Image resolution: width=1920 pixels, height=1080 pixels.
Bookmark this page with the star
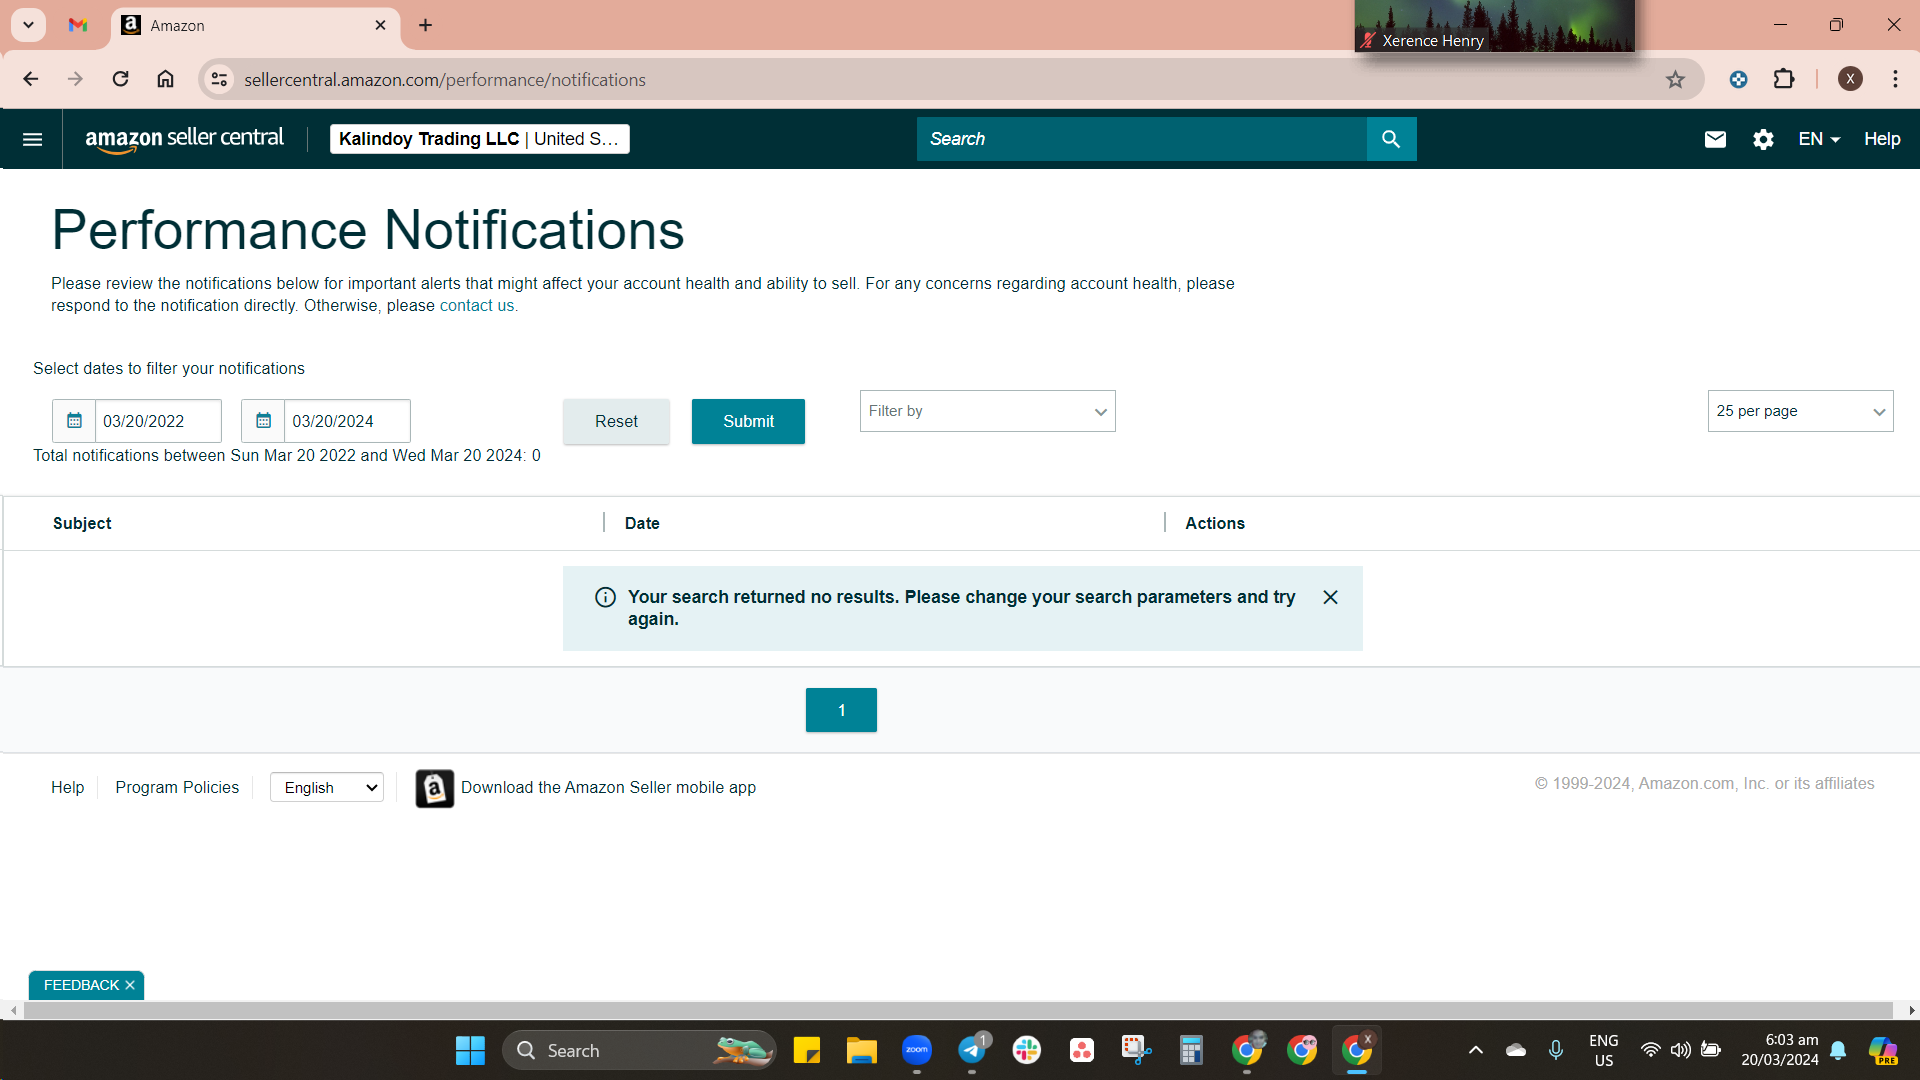[x=1675, y=79]
